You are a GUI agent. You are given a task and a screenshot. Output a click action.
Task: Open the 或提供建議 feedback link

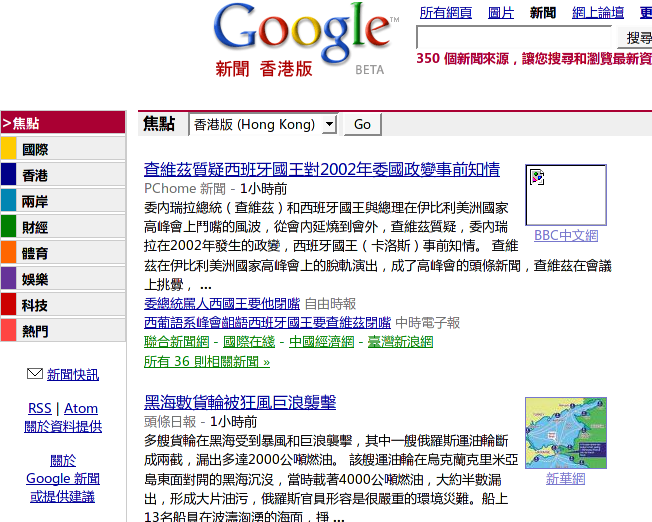pyautogui.click(x=62, y=496)
